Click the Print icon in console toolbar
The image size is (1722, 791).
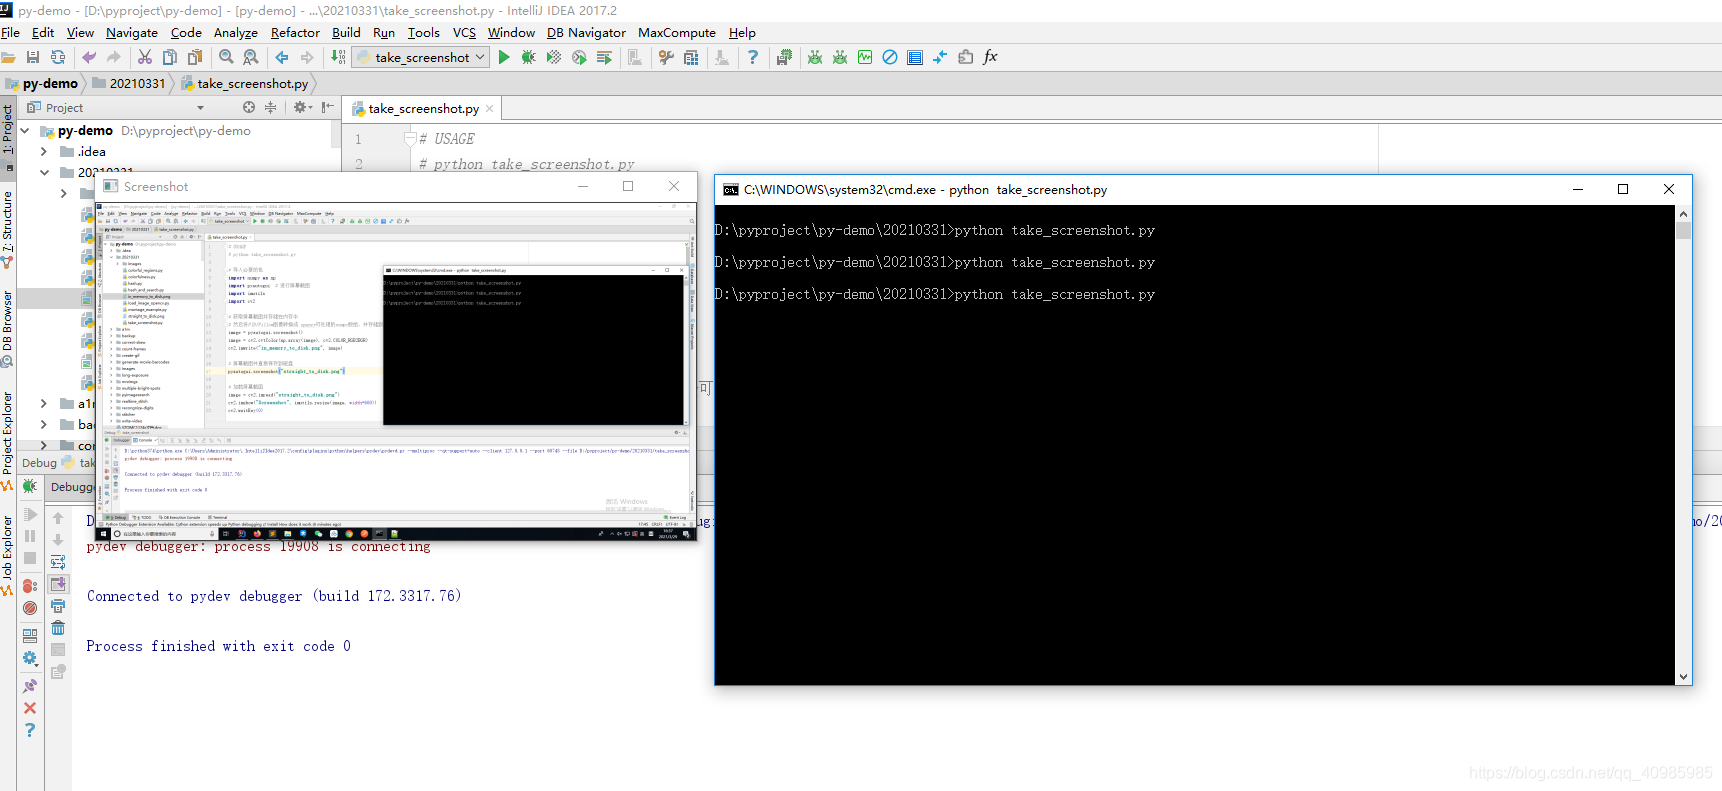[x=58, y=606]
